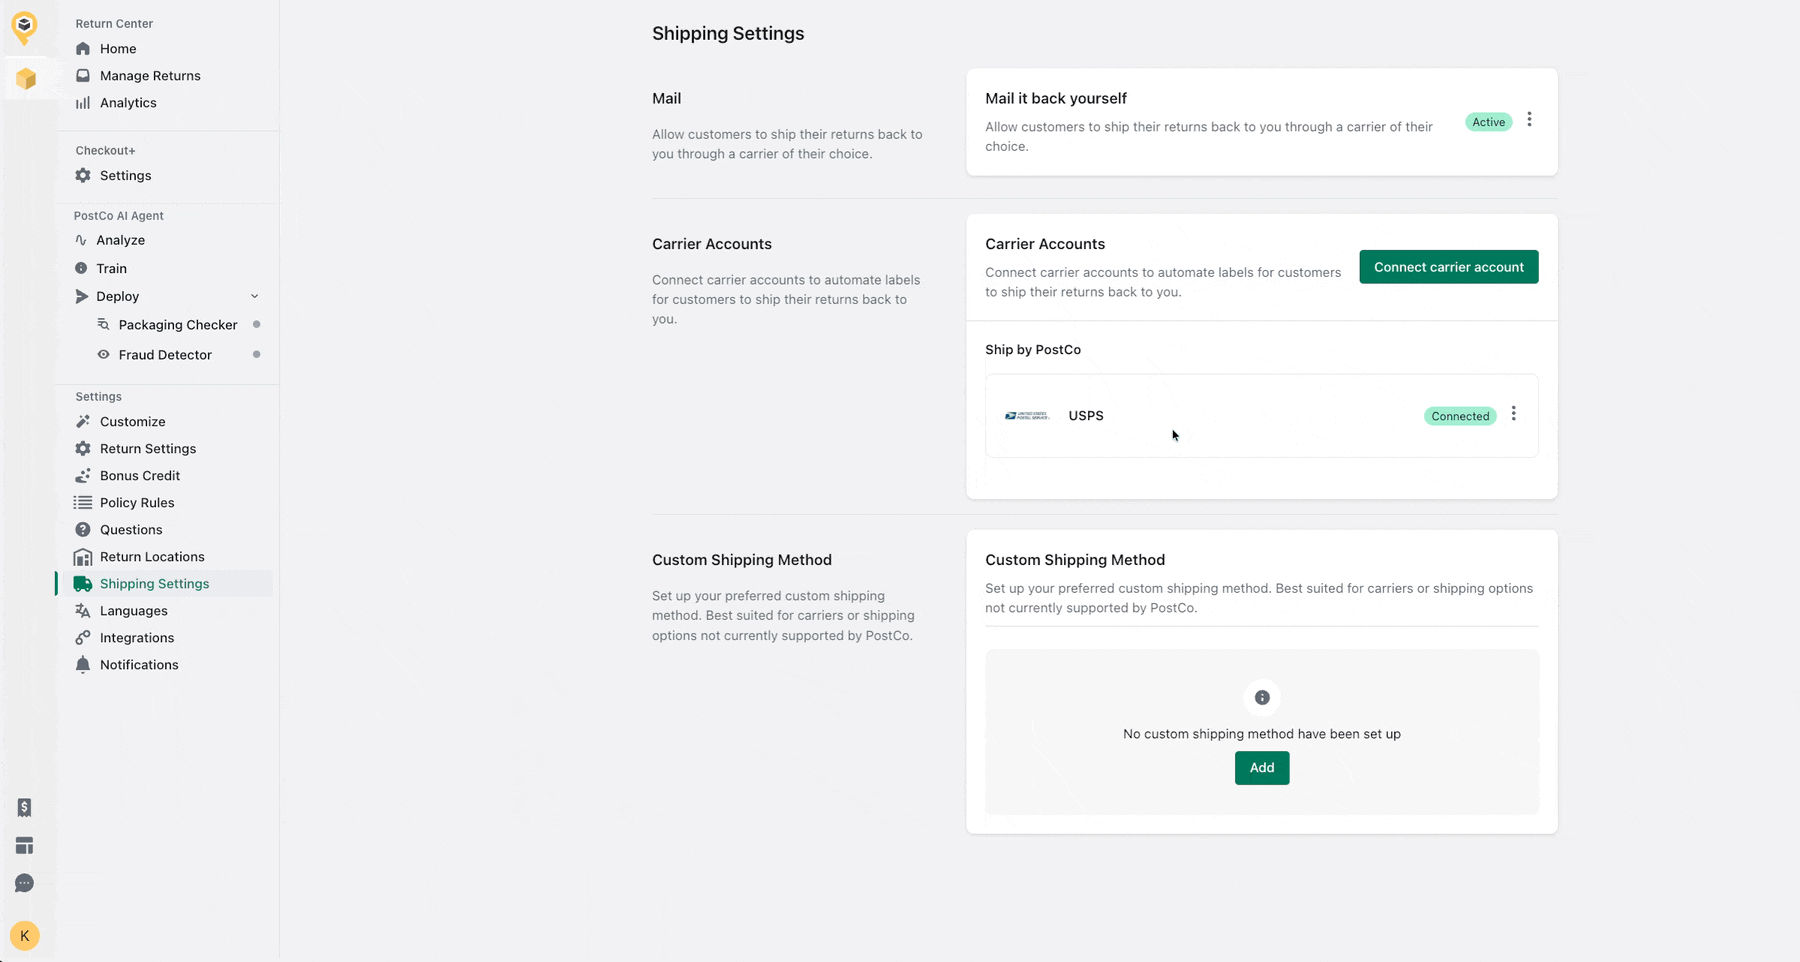This screenshot has height=962, width=1800.
Task: Open Return Locations settings page
Action: click(152, 557)
